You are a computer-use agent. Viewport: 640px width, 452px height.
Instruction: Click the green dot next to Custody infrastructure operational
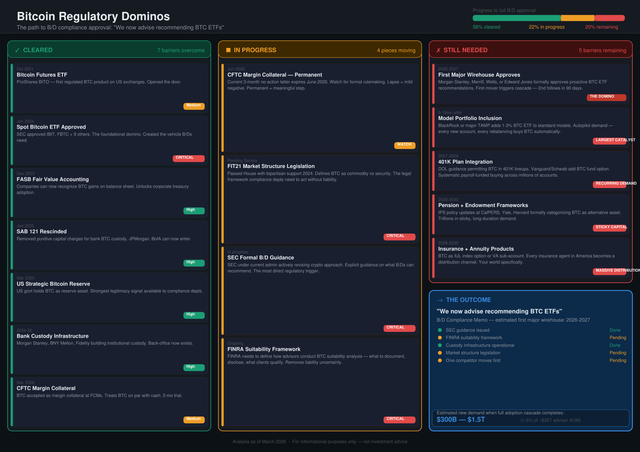coord(440,345)
